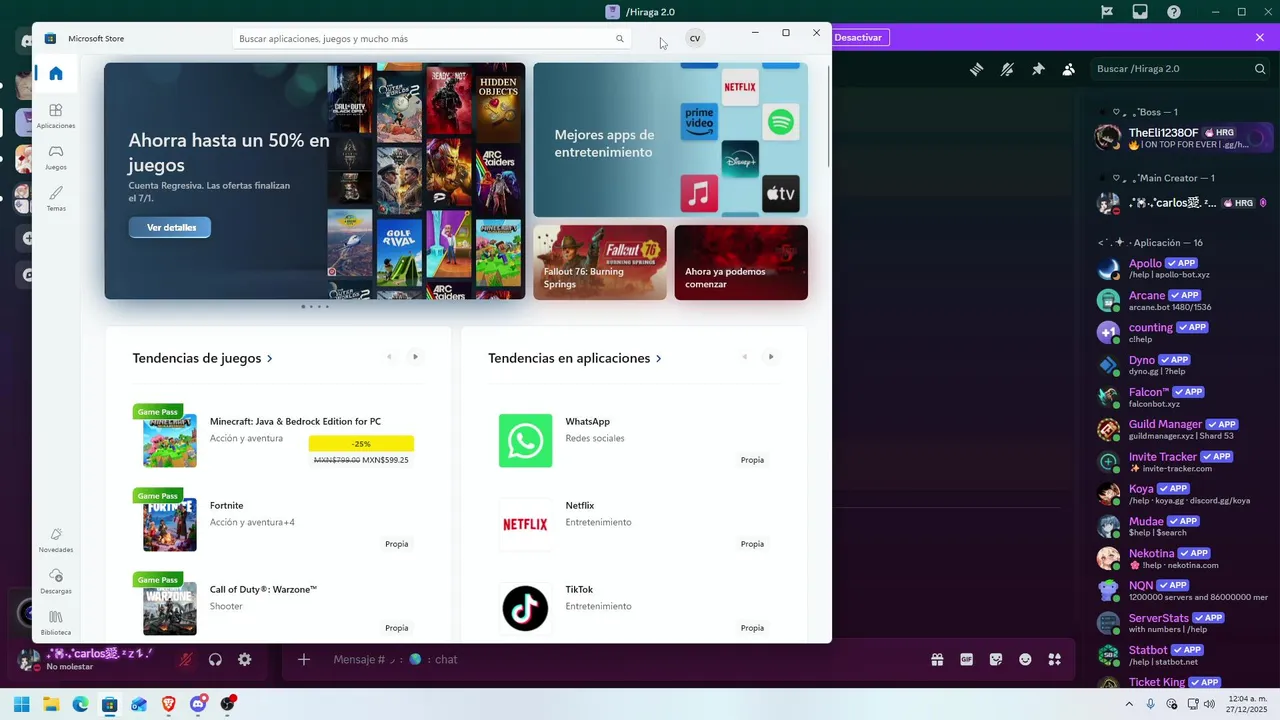Select member TheEli1238OF in Discord list
This screenshot has width=1280, height=720.
1182,138
